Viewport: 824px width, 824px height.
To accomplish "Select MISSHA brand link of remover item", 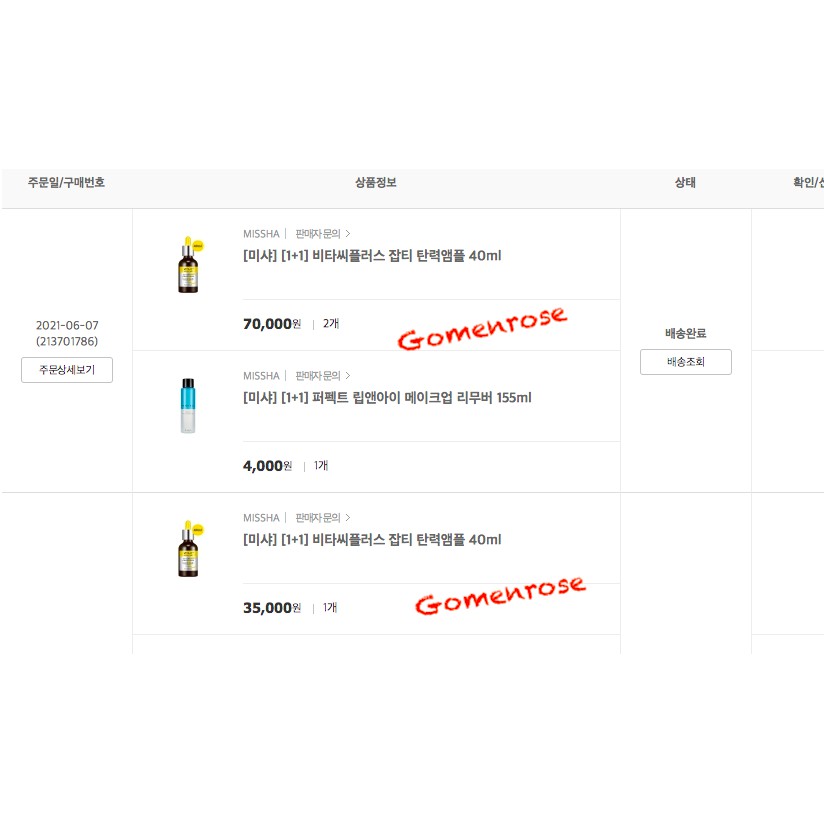I will (x=261, y=376).
